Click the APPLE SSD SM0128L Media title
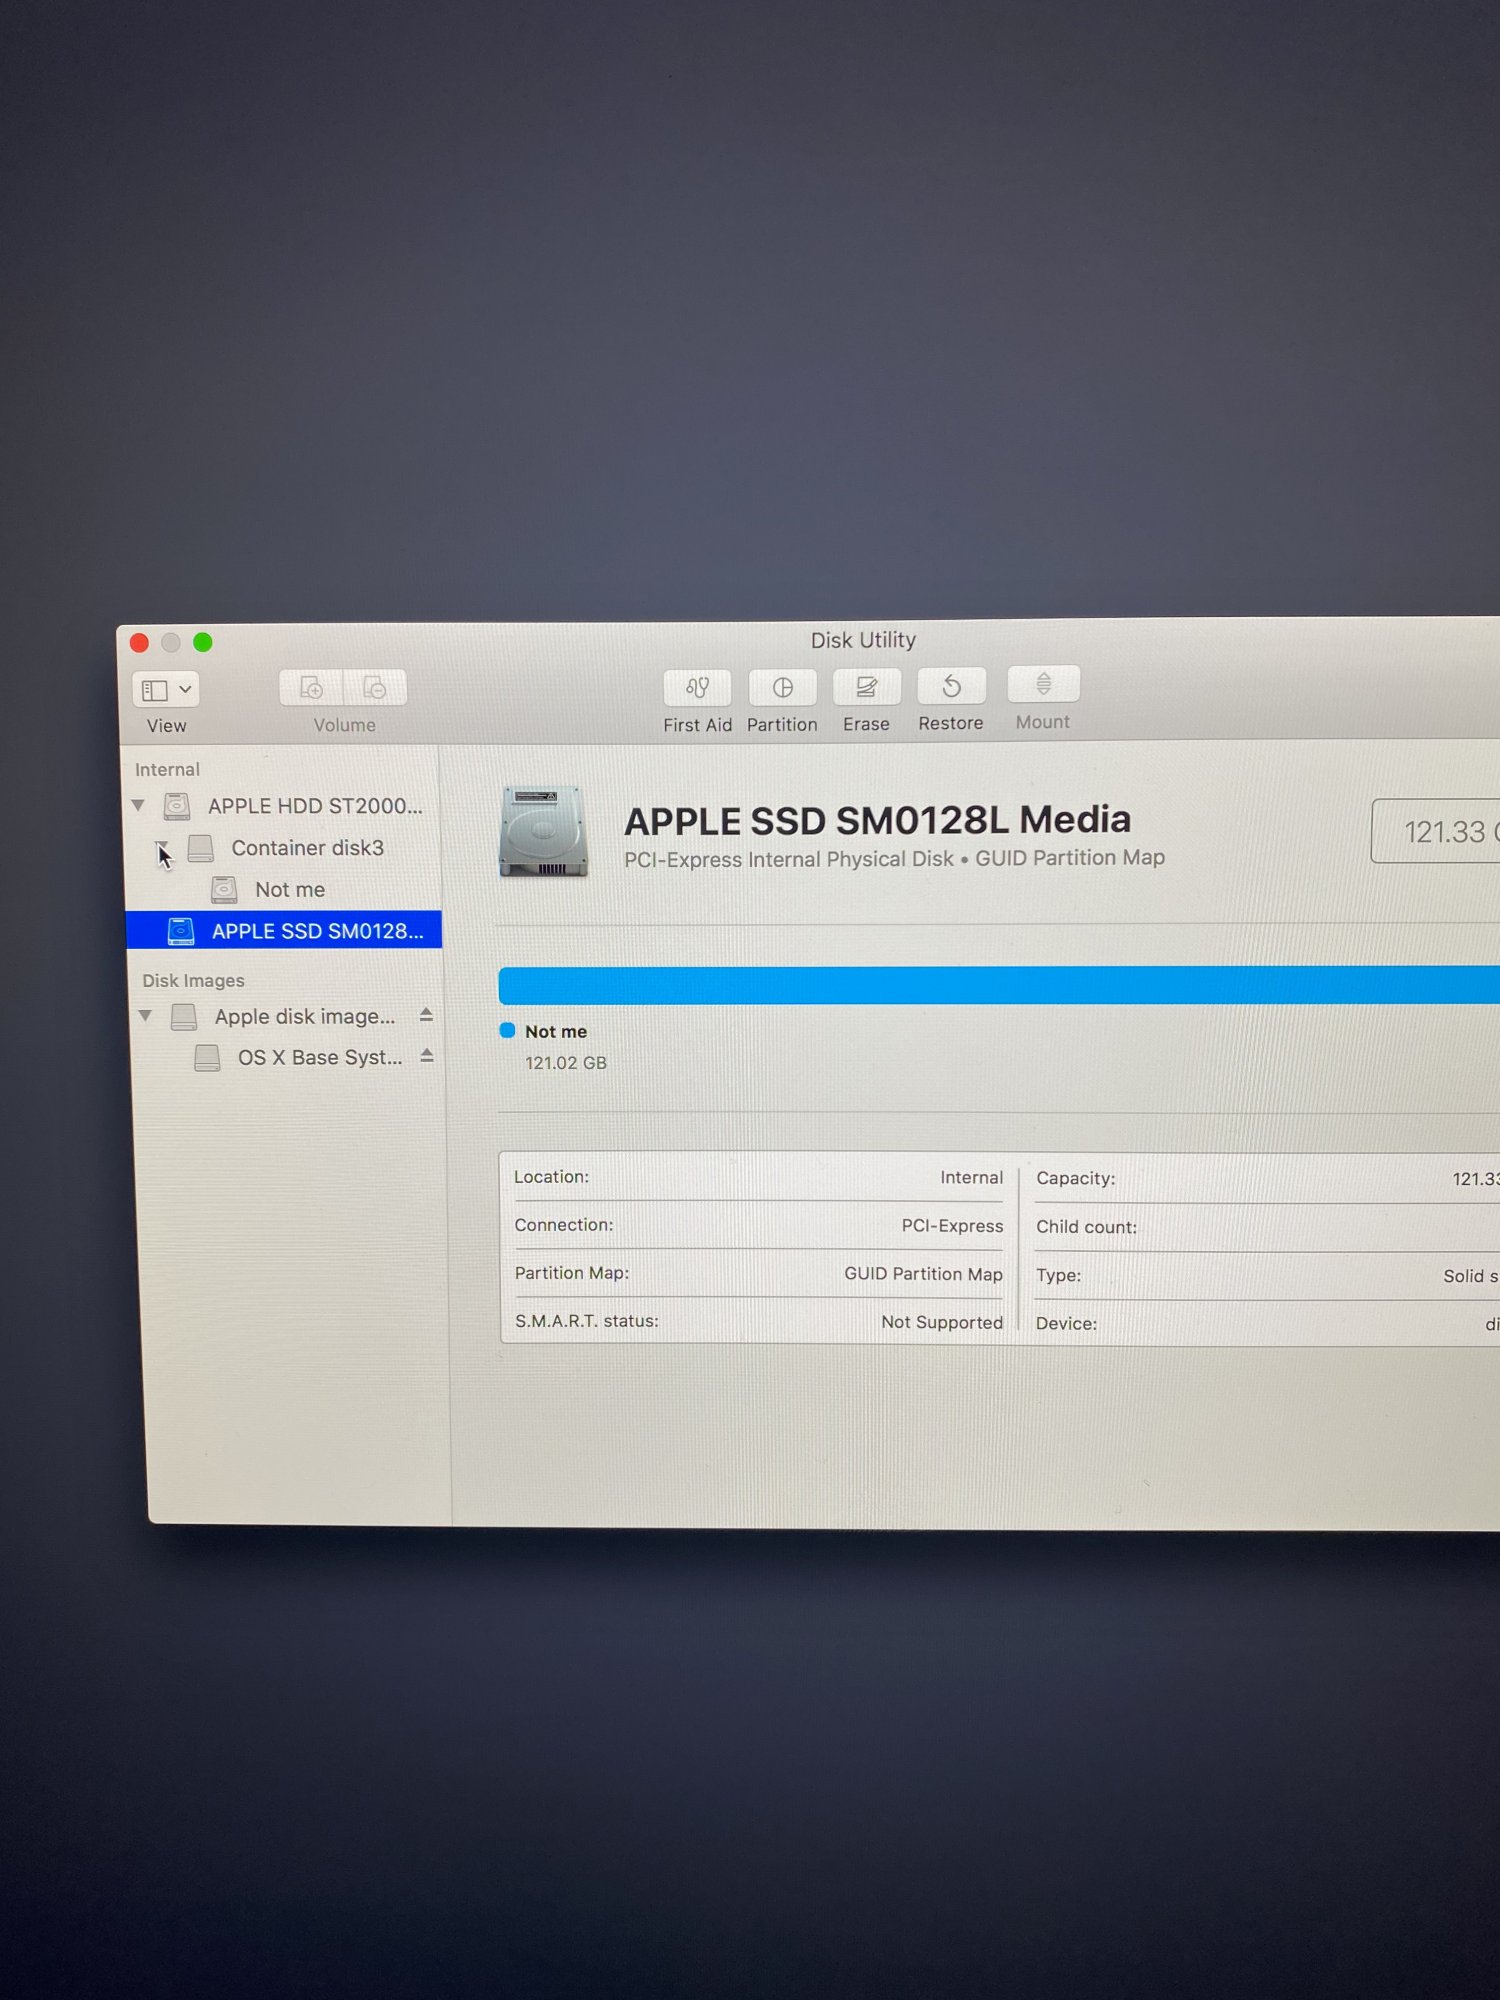This screenshot has width=1500, height=2000. pos(877,820)
